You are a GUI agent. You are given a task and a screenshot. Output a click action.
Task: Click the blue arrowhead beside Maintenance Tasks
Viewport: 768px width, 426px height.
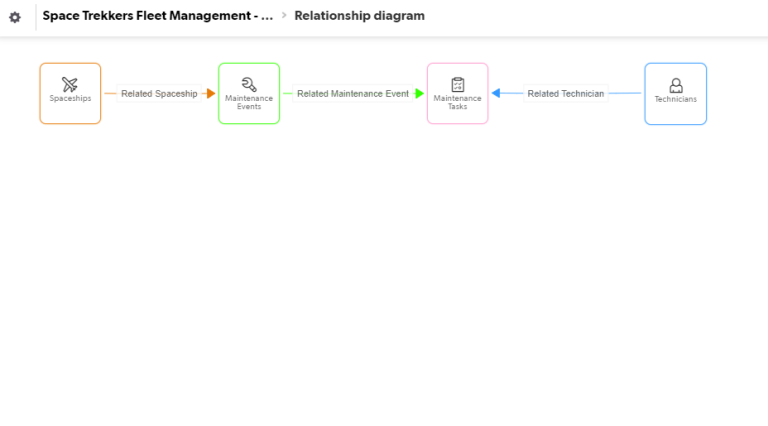click(x=496, y=94)
